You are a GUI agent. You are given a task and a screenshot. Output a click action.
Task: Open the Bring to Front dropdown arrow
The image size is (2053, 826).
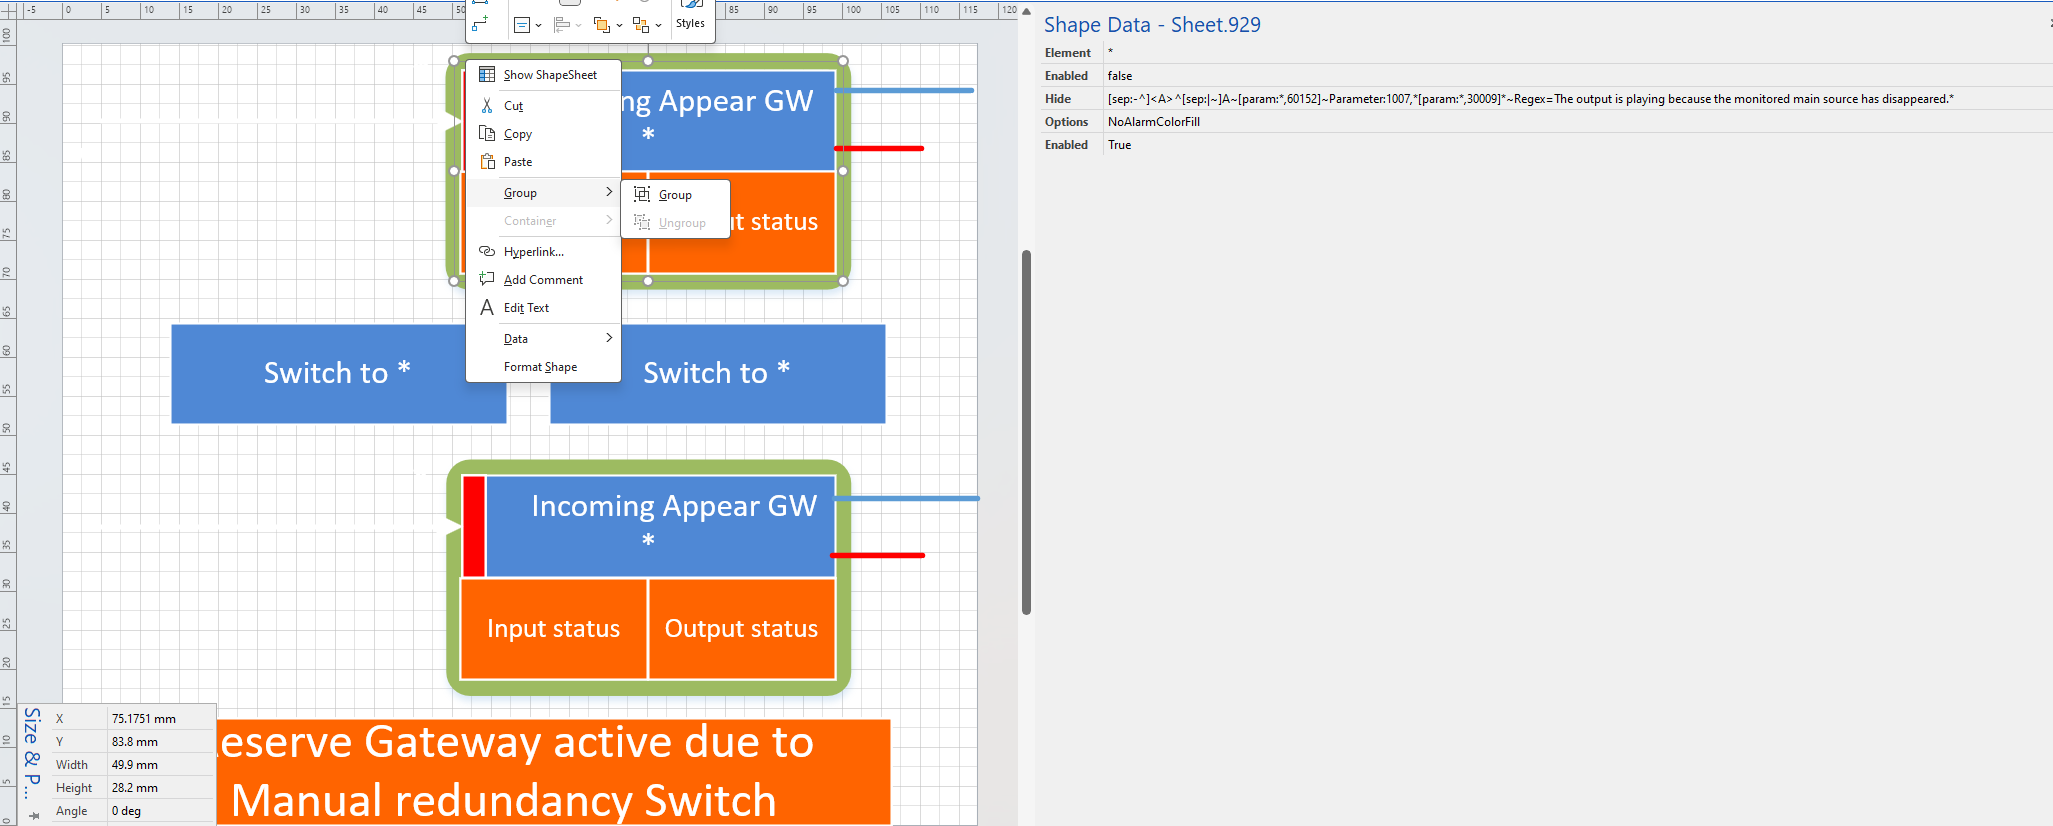click(619, 26)
